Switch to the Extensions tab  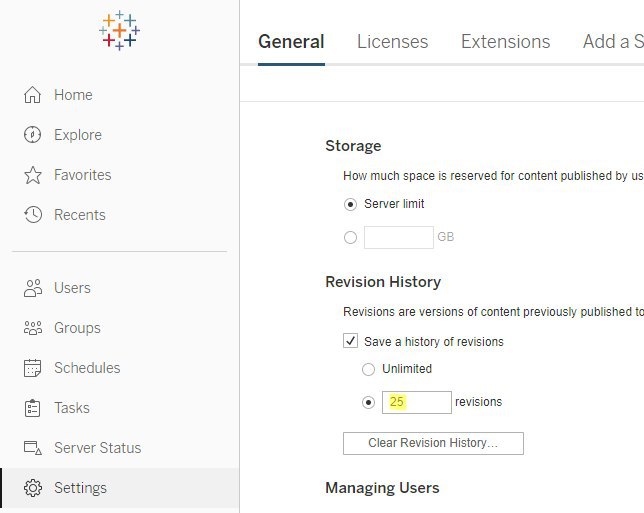(505, 41)
